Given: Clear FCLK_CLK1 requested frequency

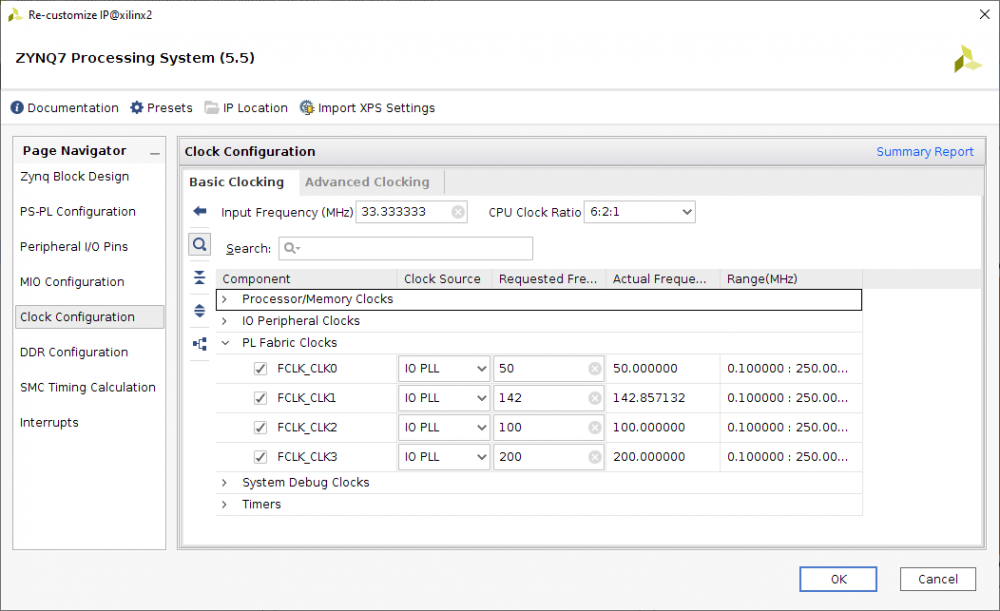Looking at the screenshot, I should tap(595, 398).
